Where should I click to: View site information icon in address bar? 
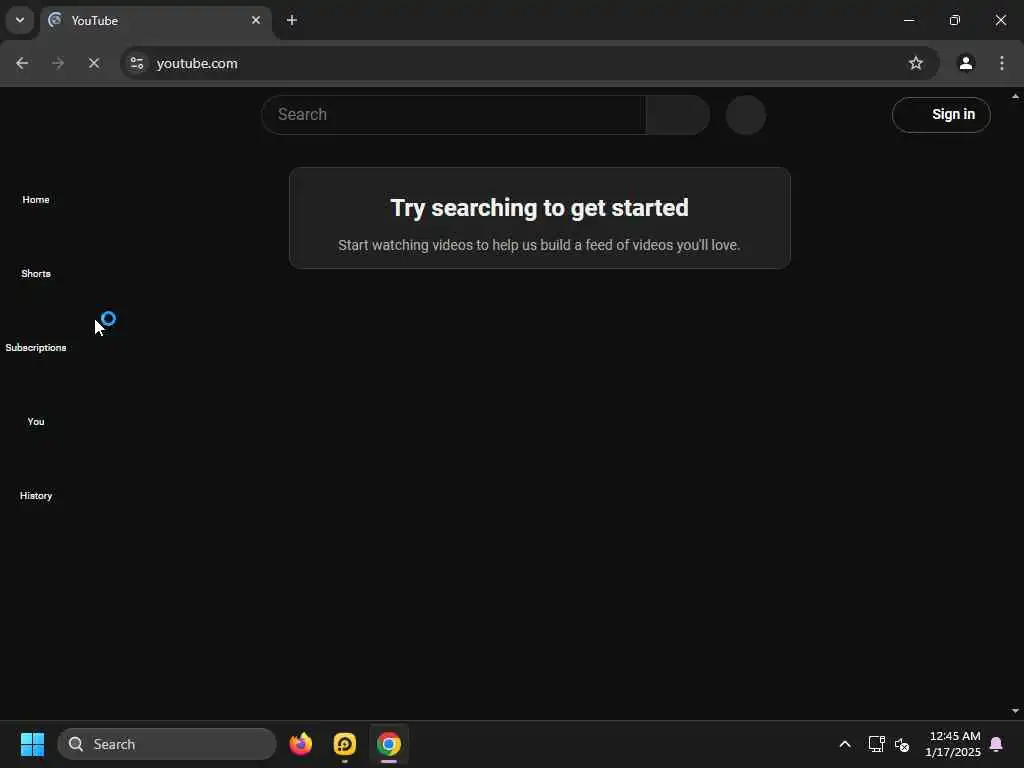pyautogui.click(x=136, y=63)
